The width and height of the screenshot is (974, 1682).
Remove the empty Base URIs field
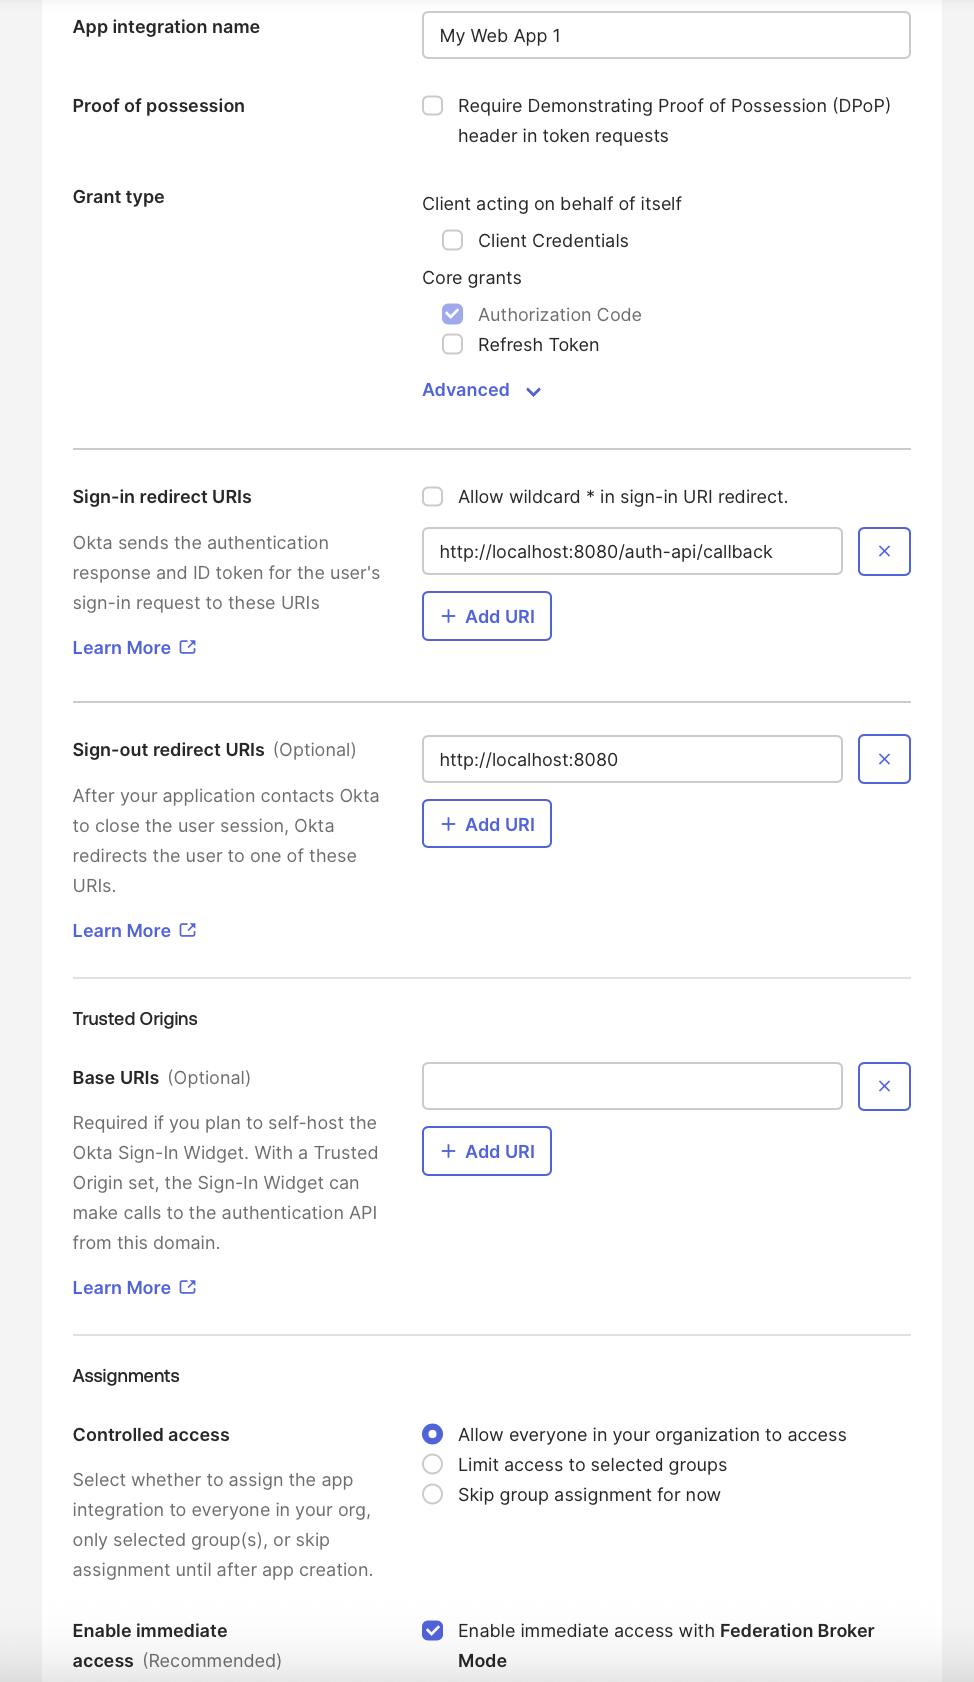pos(884,1086)
